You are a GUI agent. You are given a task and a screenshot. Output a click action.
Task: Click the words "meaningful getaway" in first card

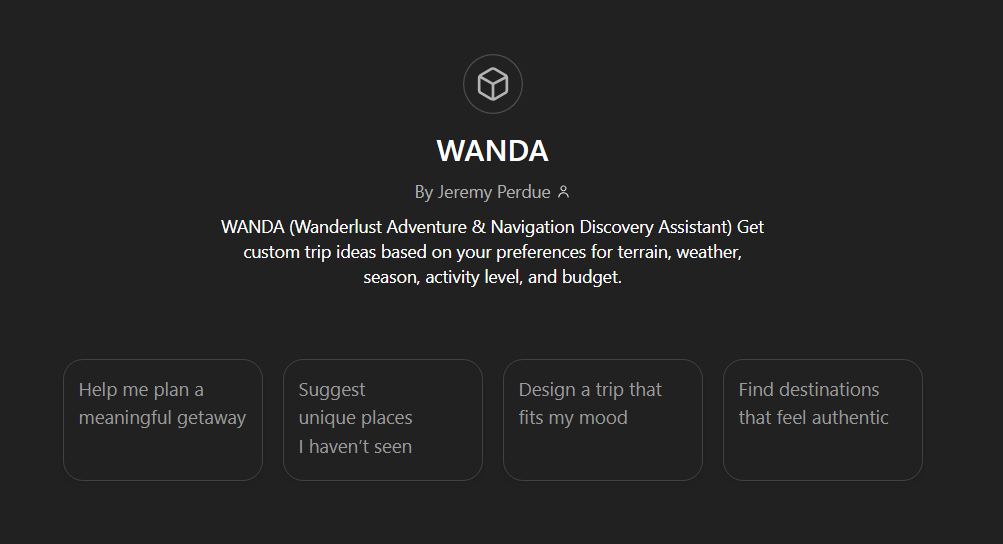pos(162,418)
